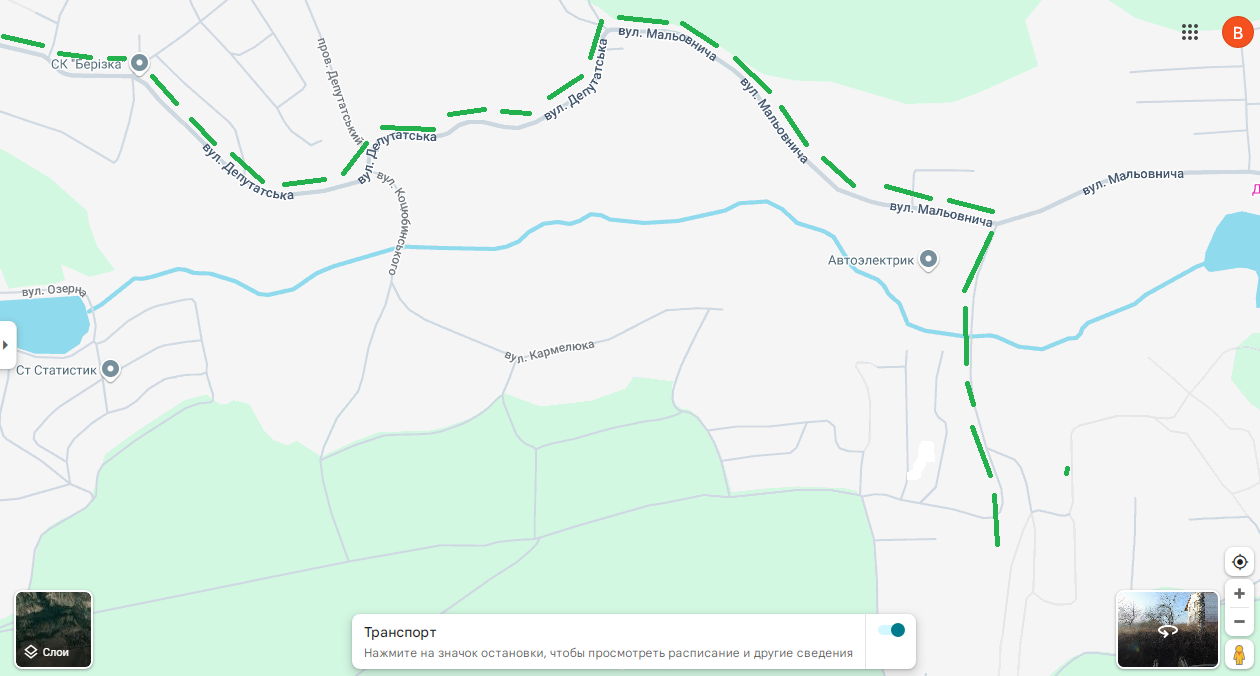
Task: Click the Автоэлектрик business label
Action: pos(871,260)
